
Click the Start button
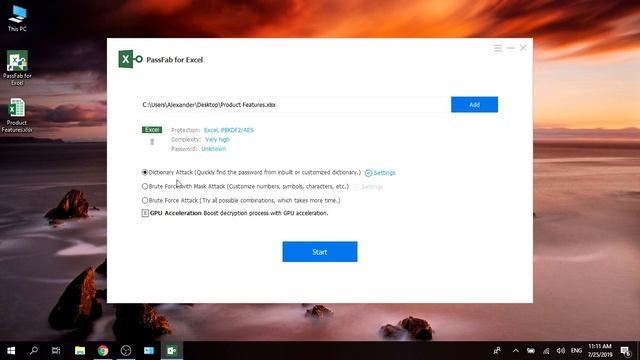320,252
